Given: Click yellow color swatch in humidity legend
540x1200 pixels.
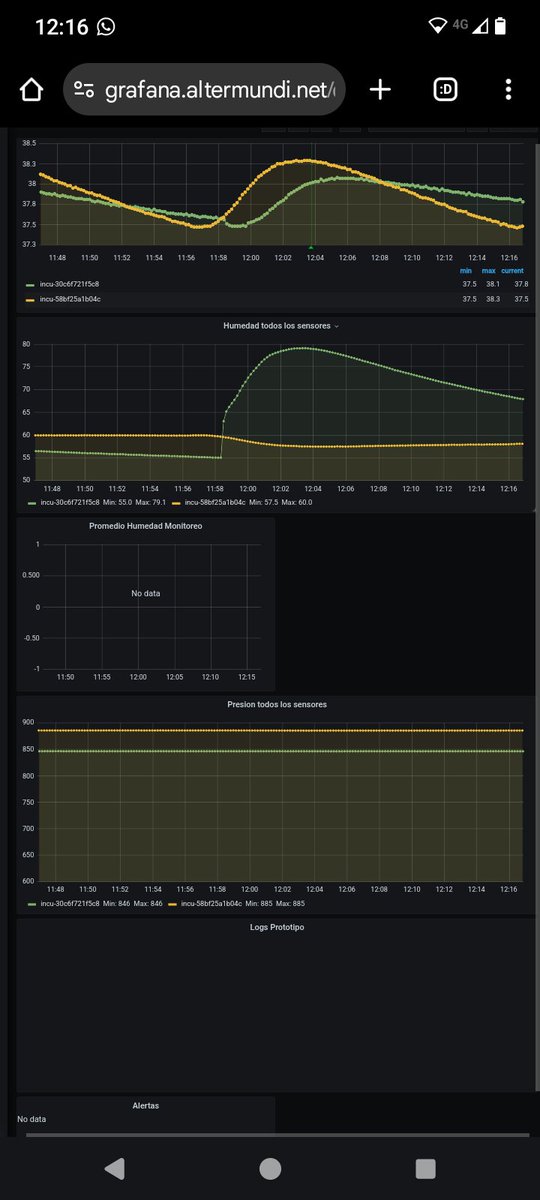Looking at the screenshot, I should click(x=175, y=502).
